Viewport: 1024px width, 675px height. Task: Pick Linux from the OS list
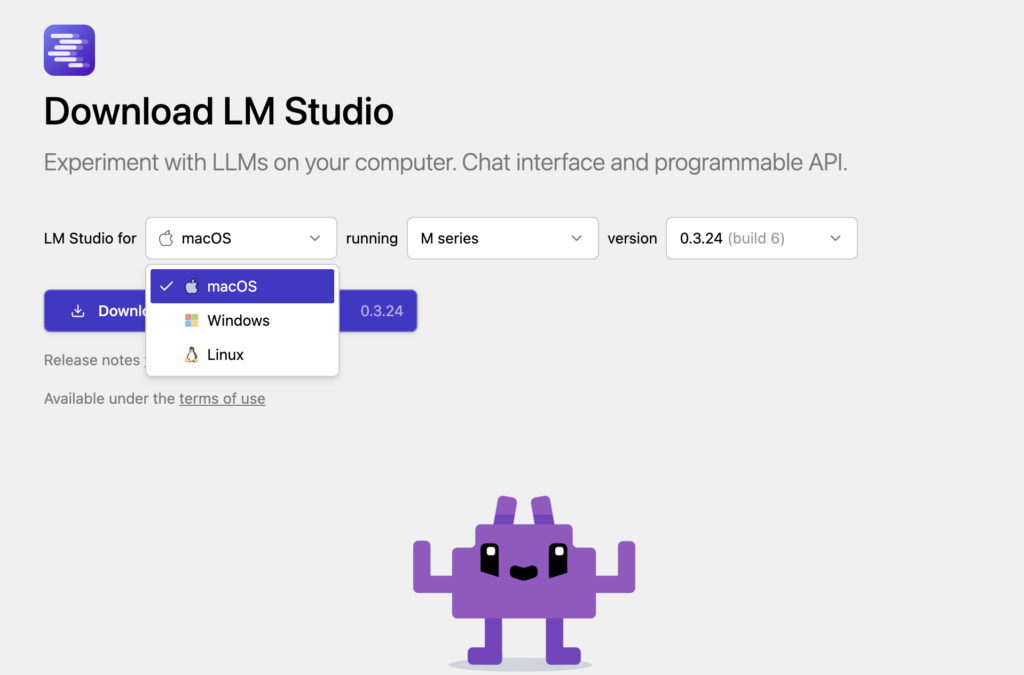242,354
